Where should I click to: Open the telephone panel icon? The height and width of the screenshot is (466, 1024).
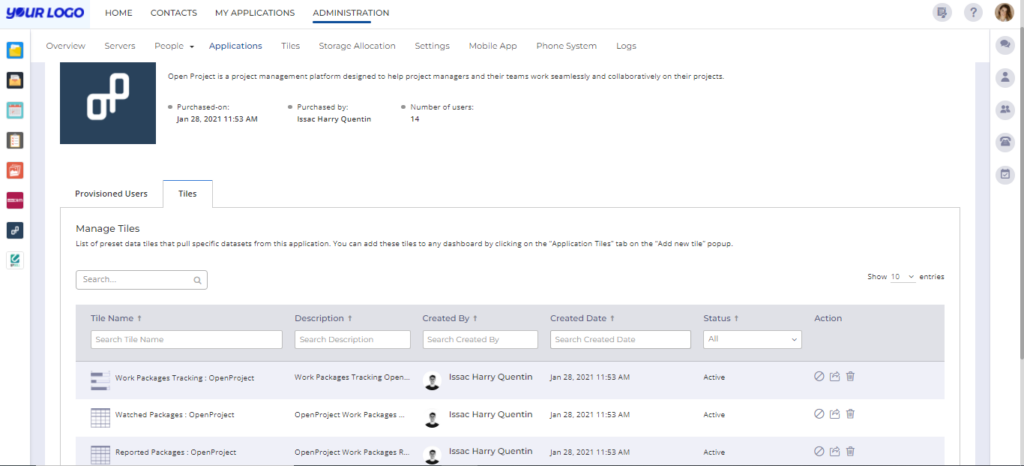pos(1005,142)
